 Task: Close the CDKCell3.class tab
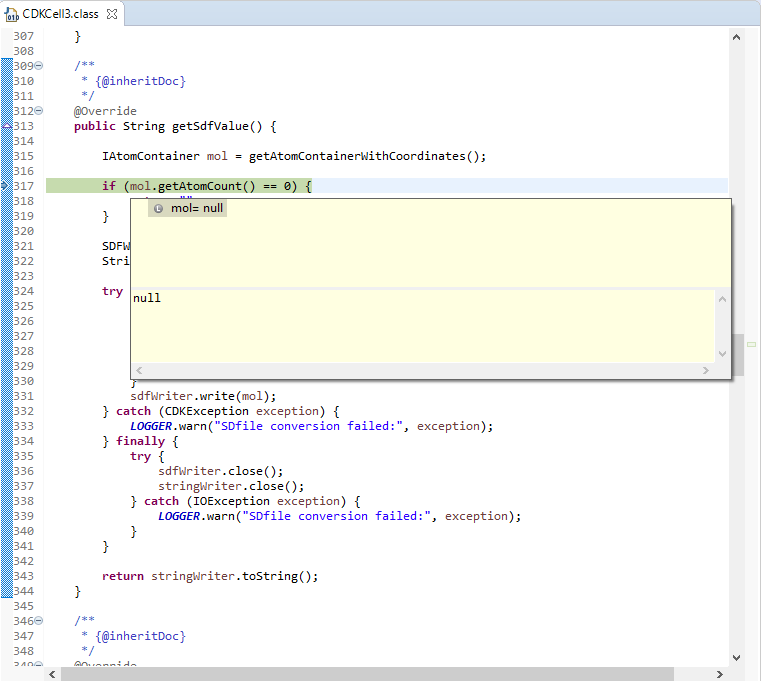point(112,14)
